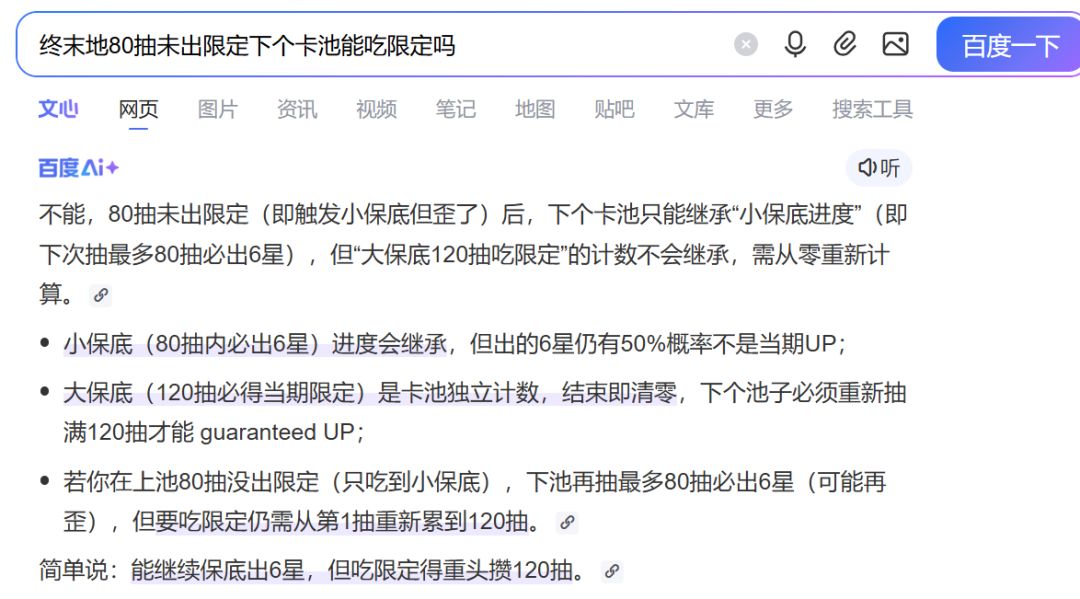Image resolution: width=1080 pixels, height=599 pixels.
Task: Select the 网页 tab
Action: point(138,109)
